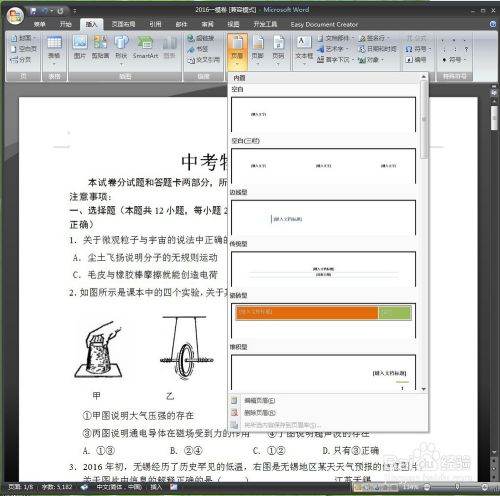Open the Easy Document Creator tab

[324, 24]
